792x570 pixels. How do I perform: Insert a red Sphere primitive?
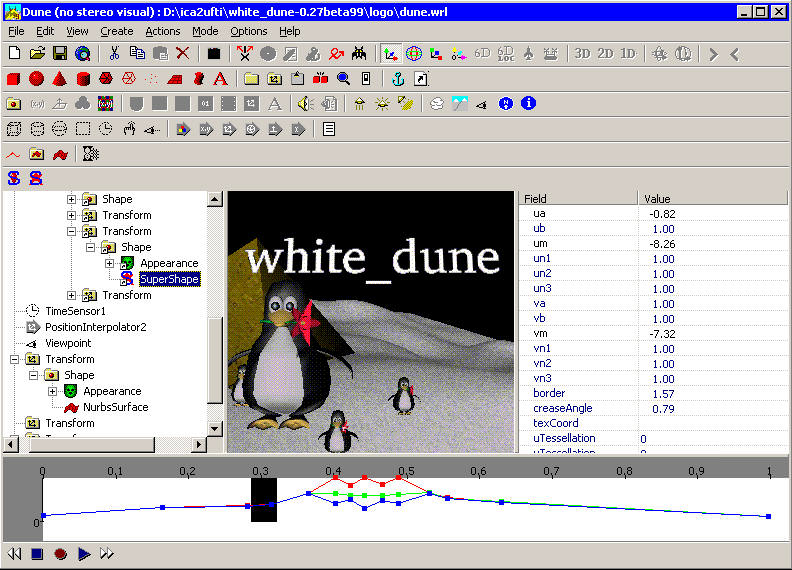coord(36,79)
